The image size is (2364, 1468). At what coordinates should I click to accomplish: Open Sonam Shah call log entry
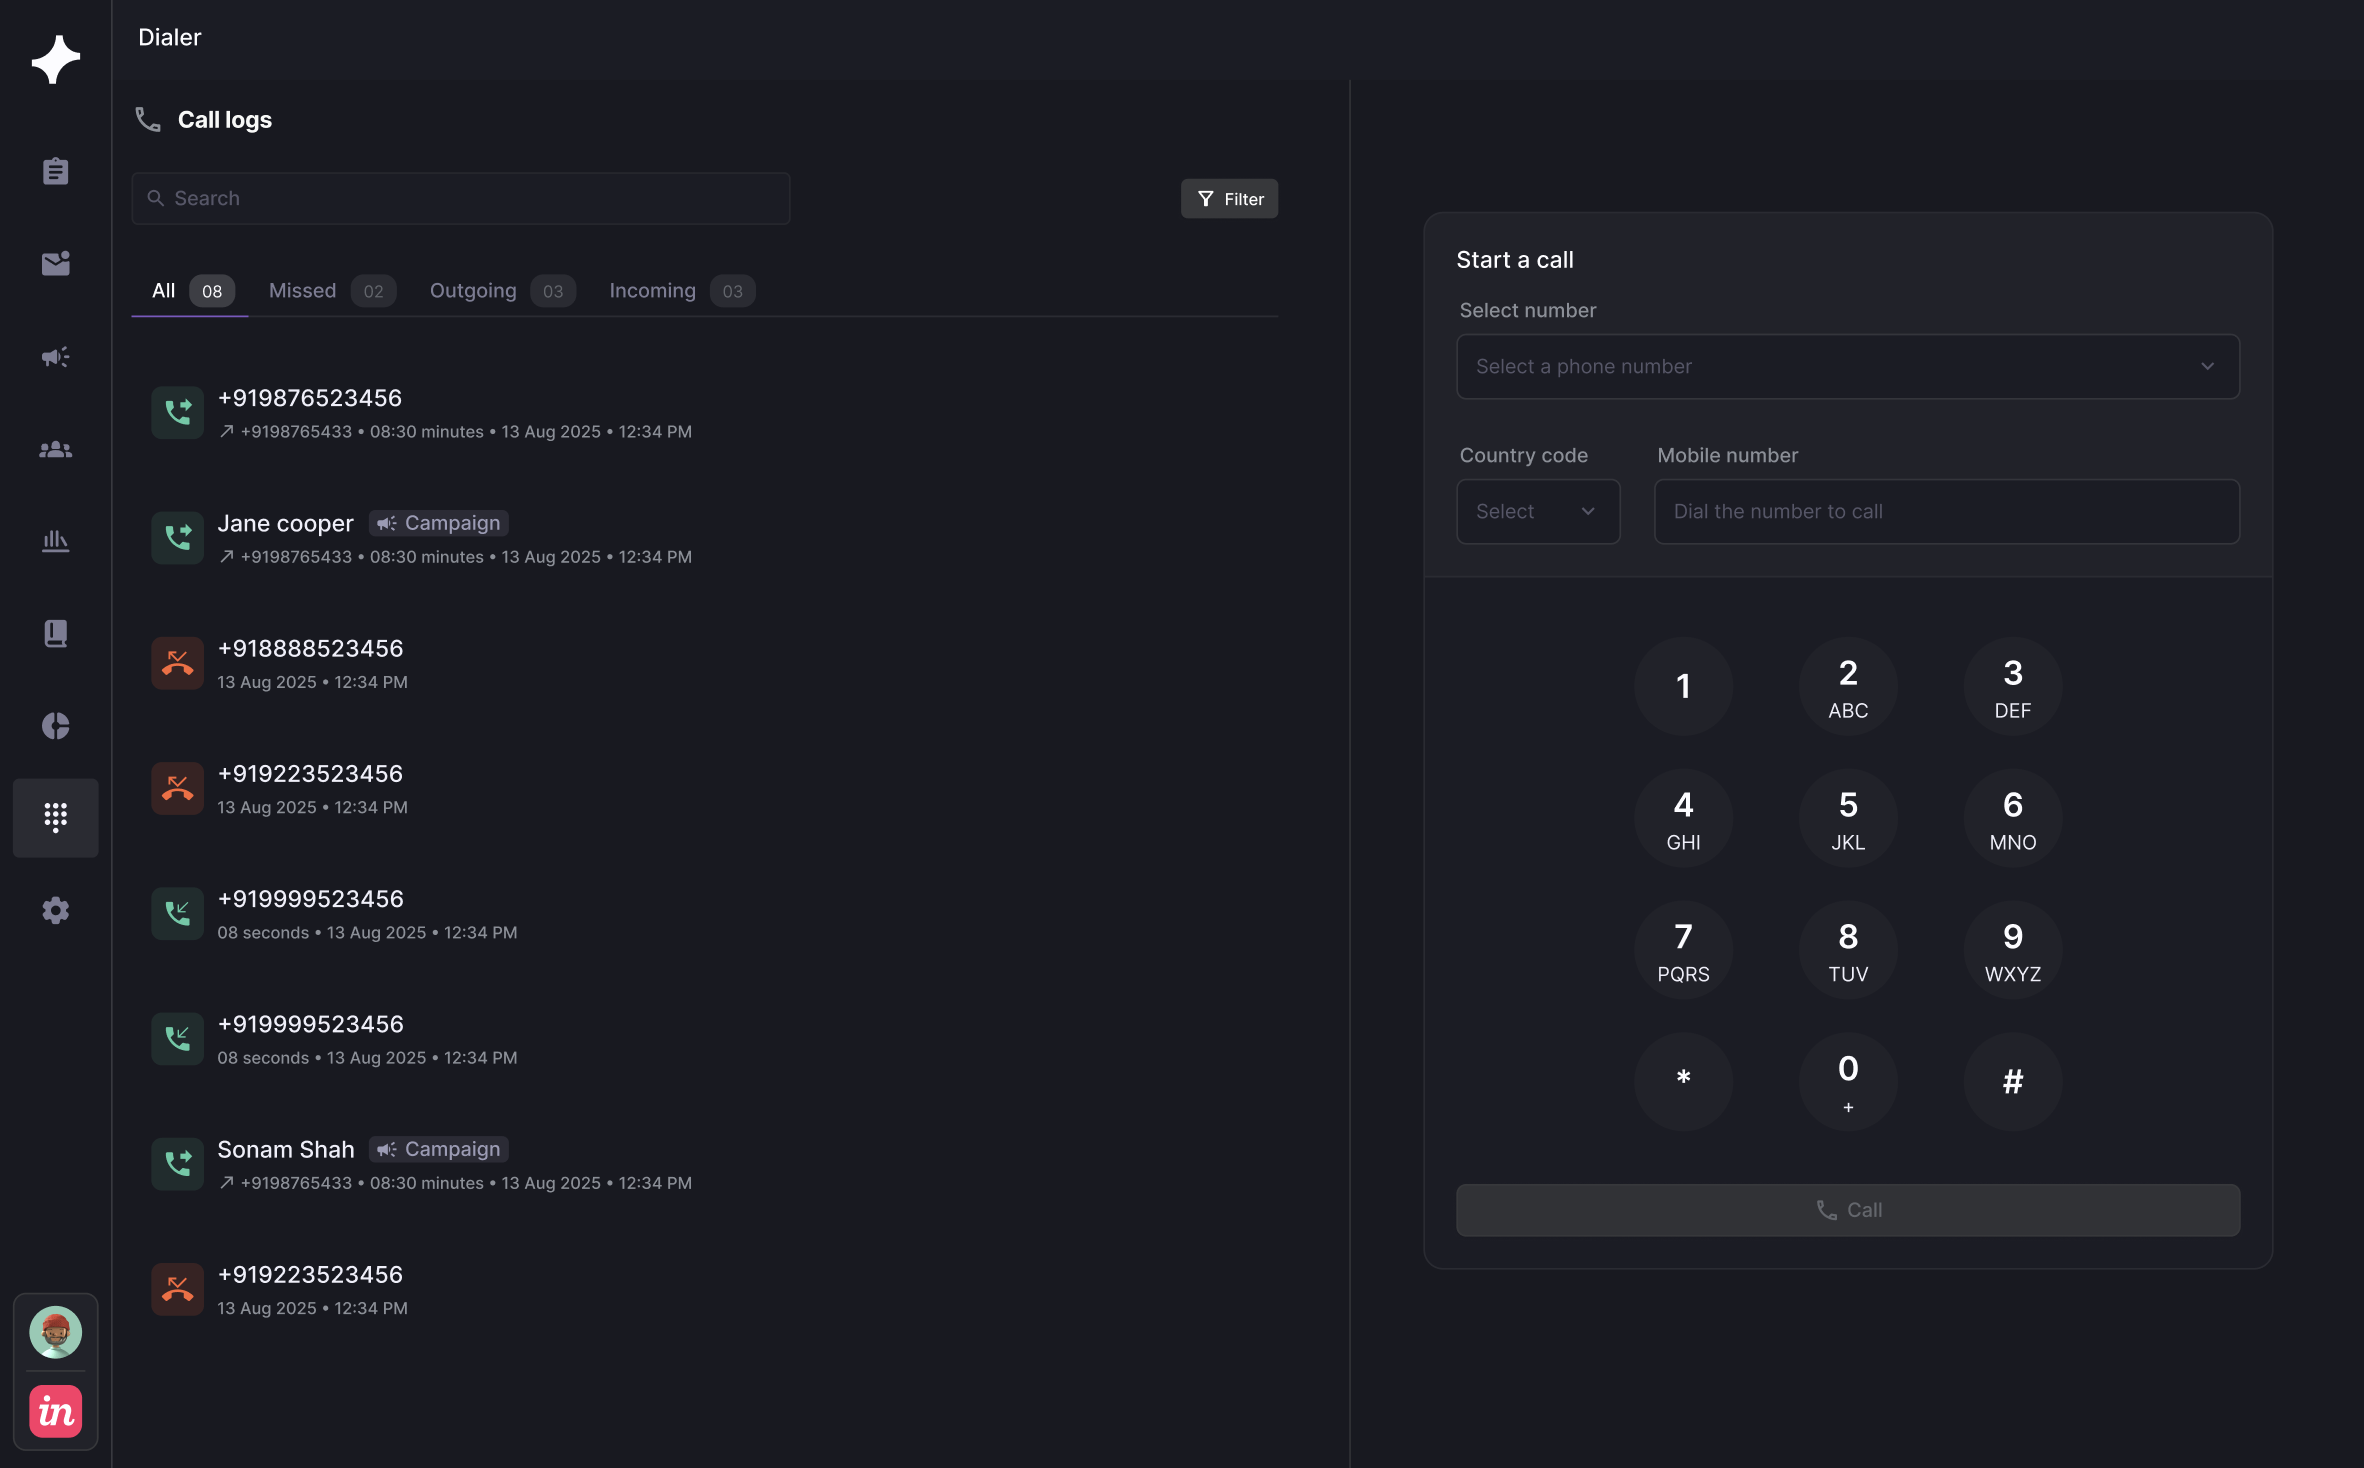pyautogui.click(x=704, y=1164)
